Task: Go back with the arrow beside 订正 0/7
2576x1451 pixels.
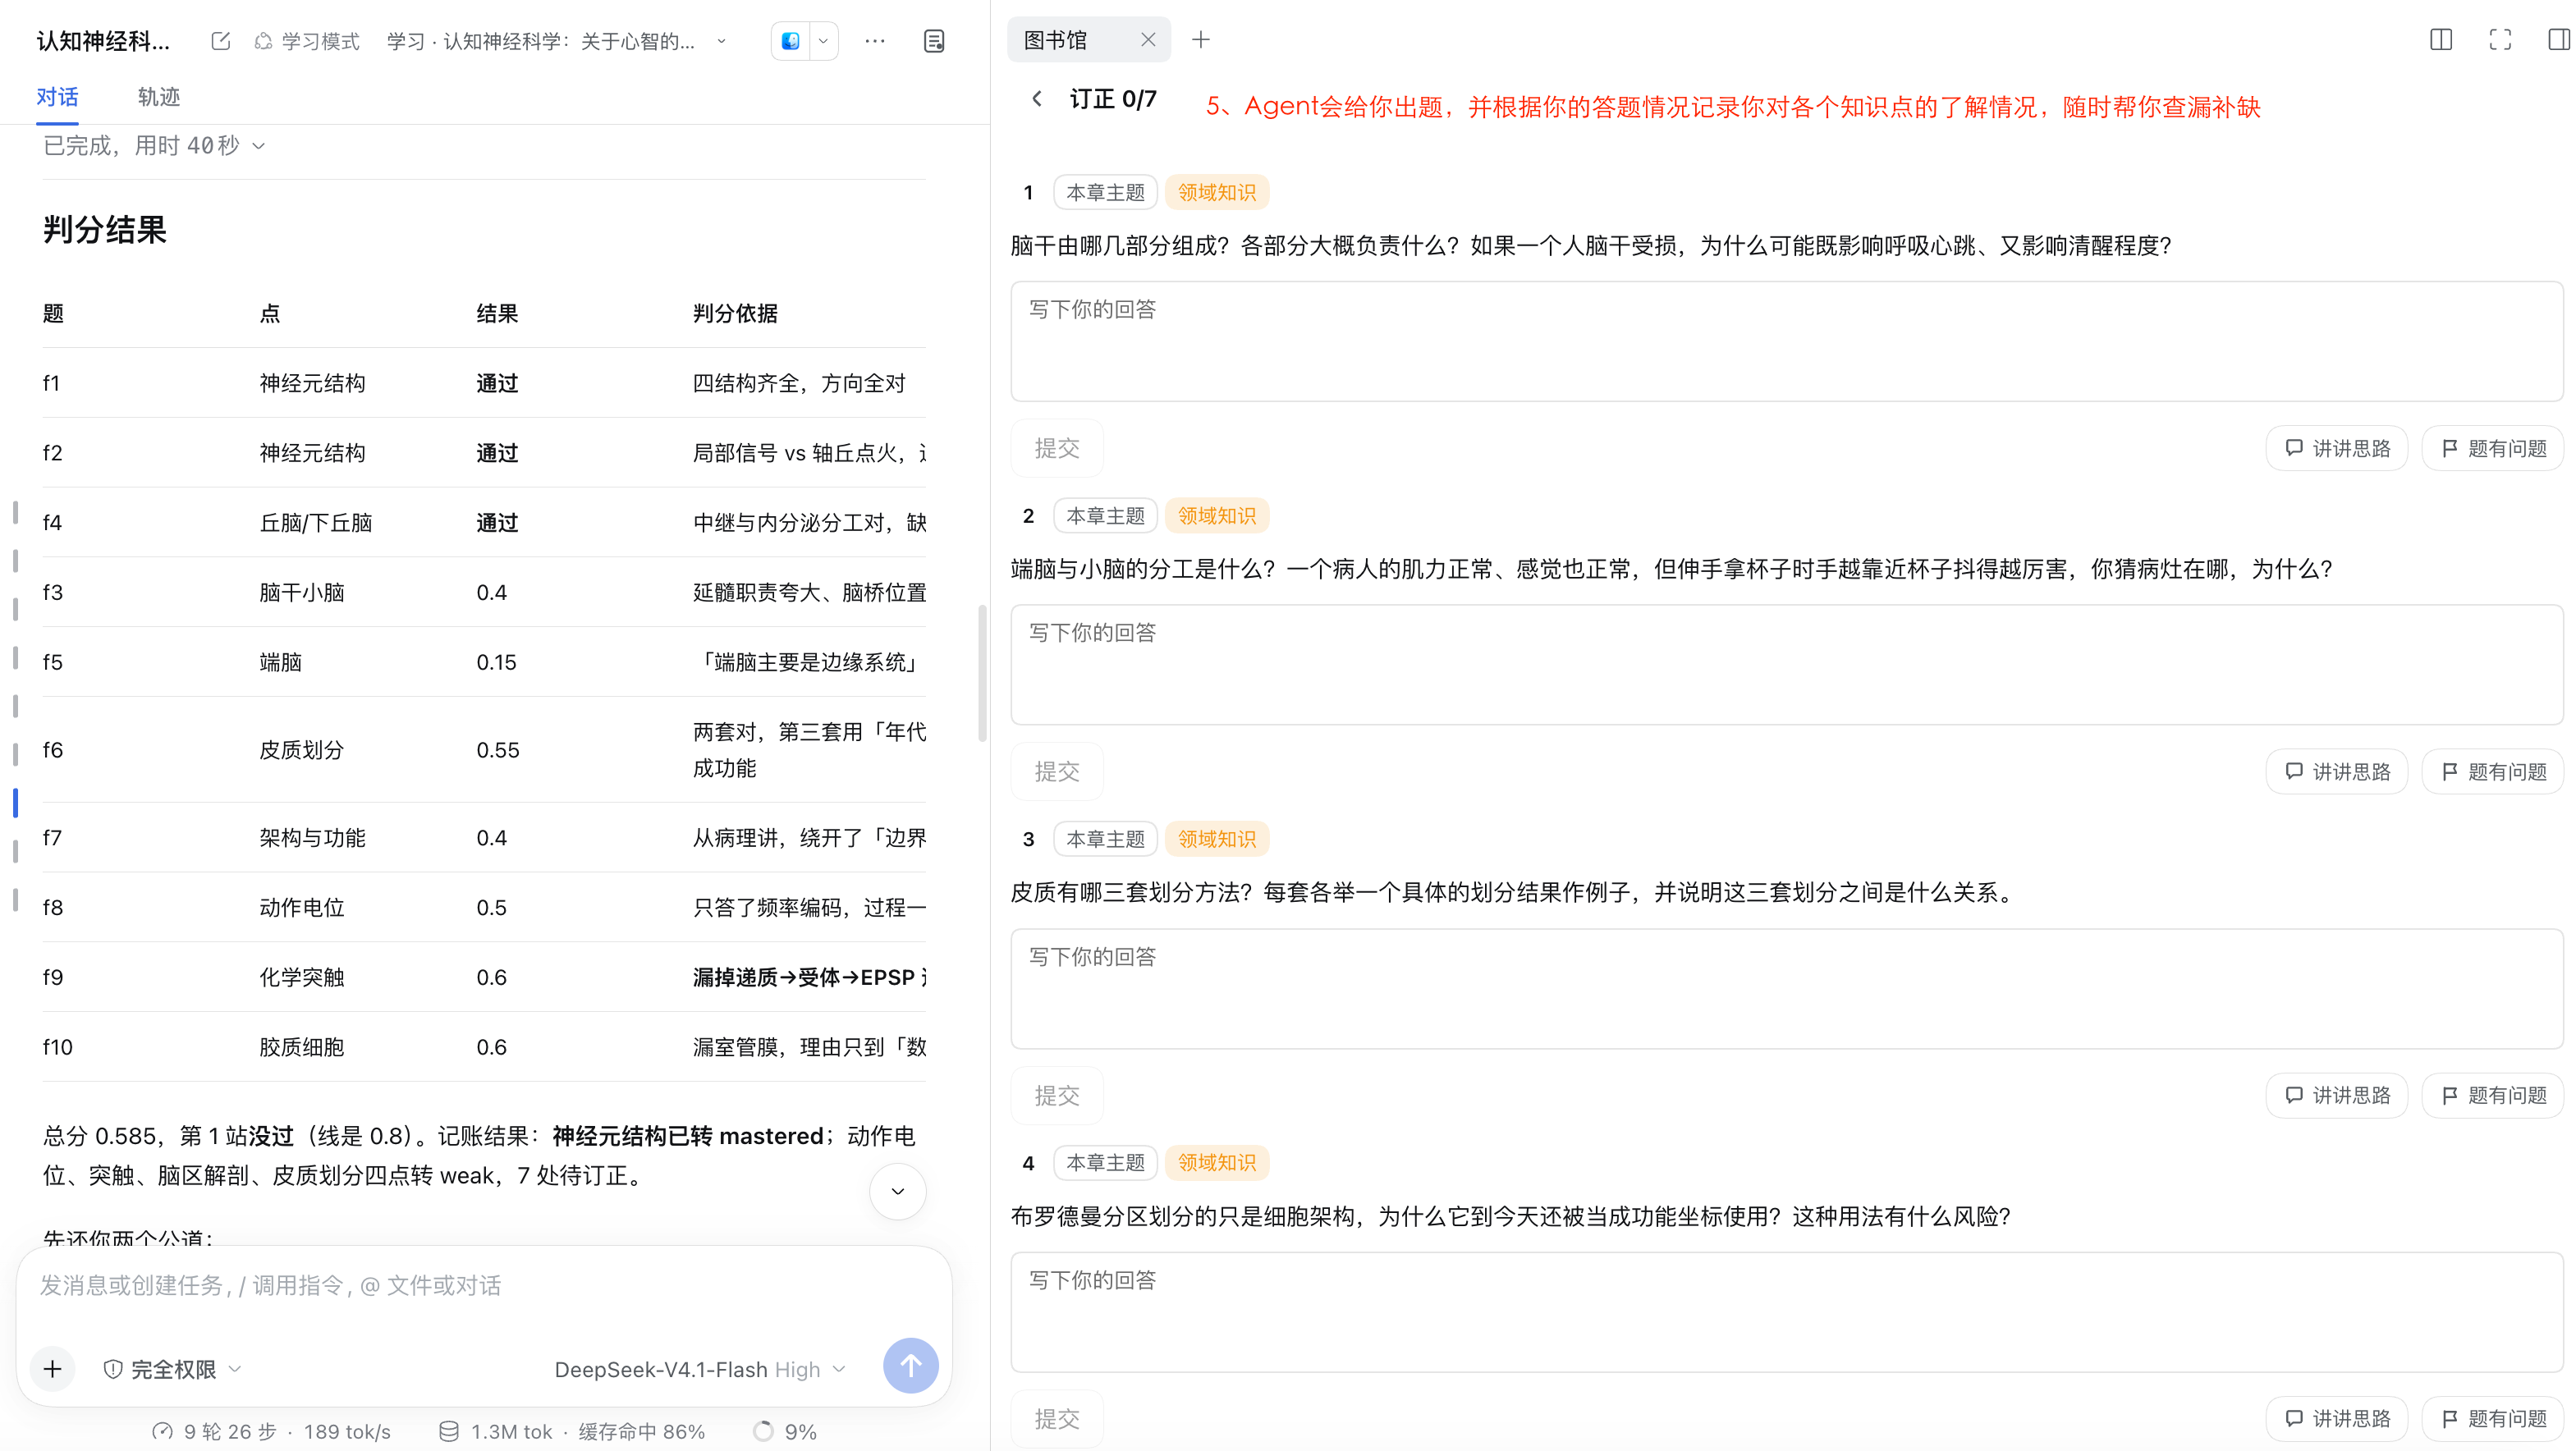Action: (x=1037, y=99)
